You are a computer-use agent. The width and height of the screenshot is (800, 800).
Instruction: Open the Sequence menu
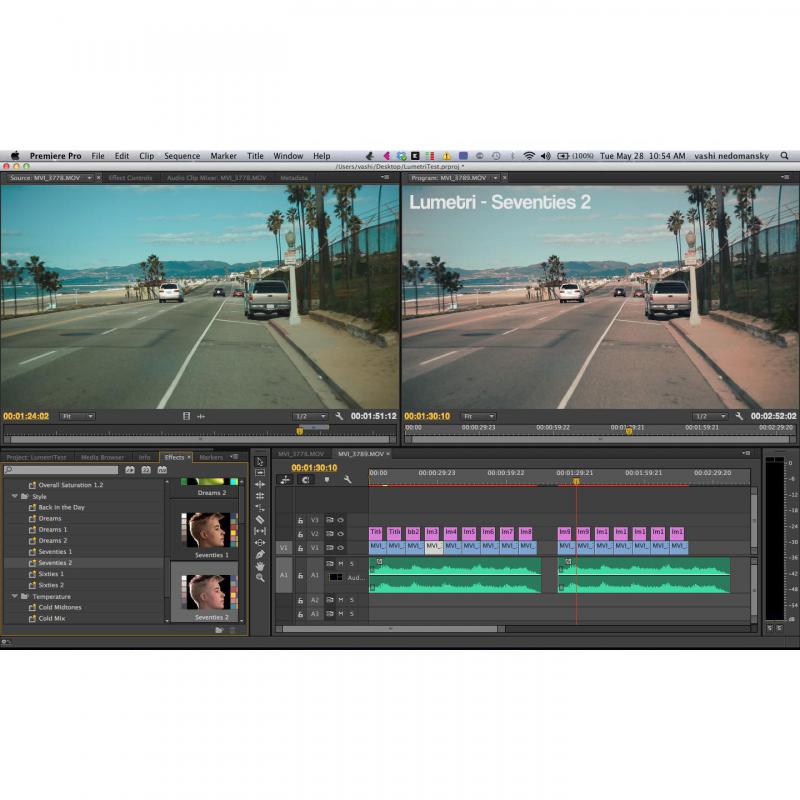pos(182,156)
